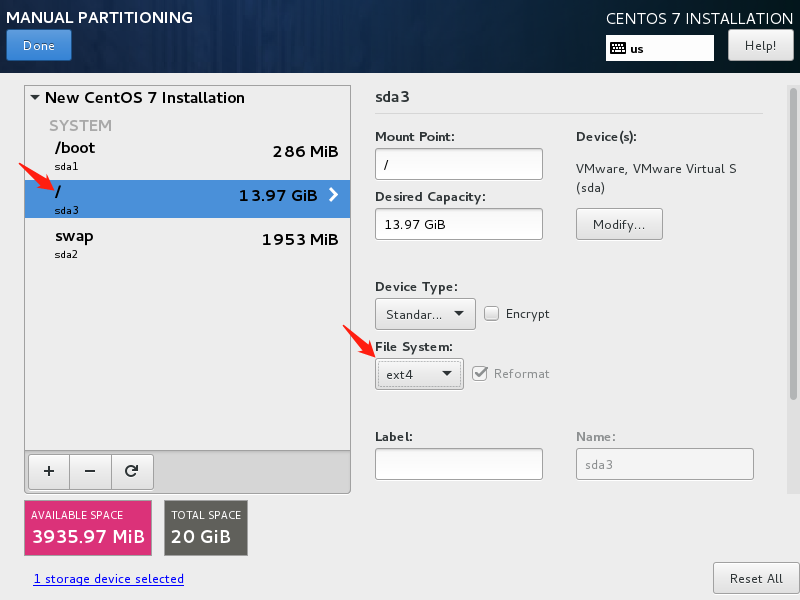The image size is (800, 600).
Task: Focus the Label text field
Action: [459, 464]
